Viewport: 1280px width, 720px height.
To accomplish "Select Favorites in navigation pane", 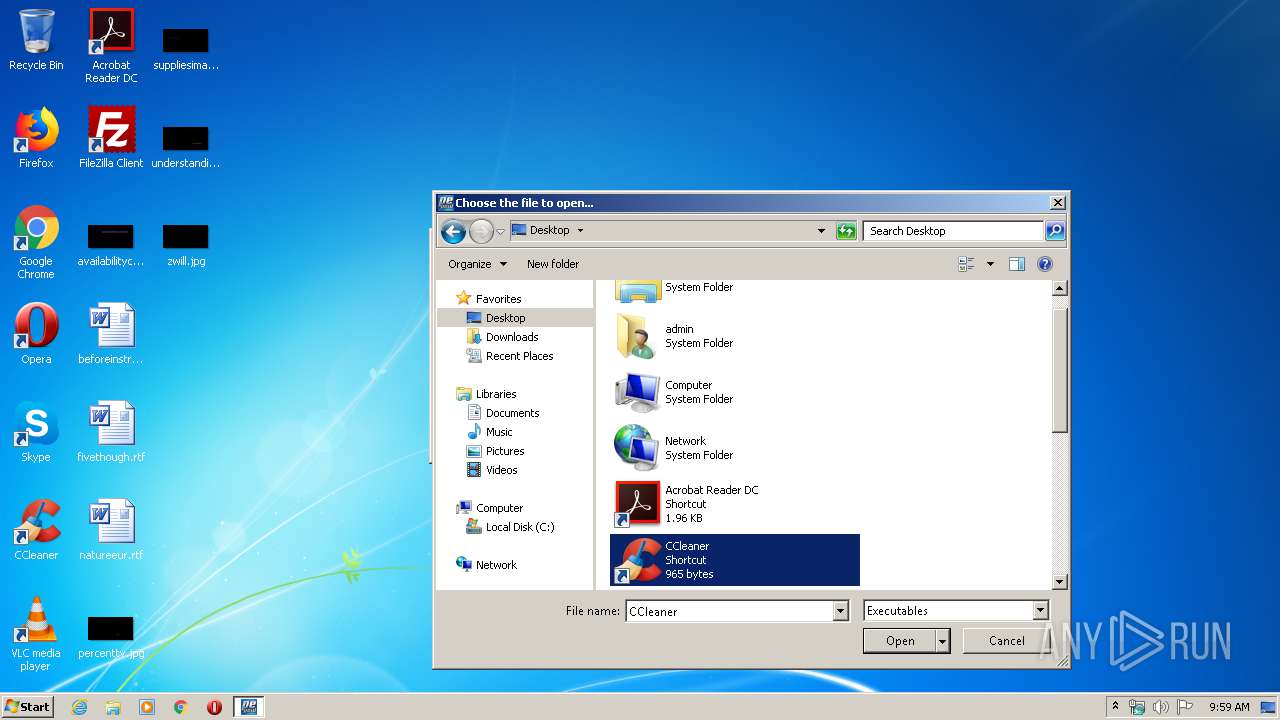I will coord(498,299).
